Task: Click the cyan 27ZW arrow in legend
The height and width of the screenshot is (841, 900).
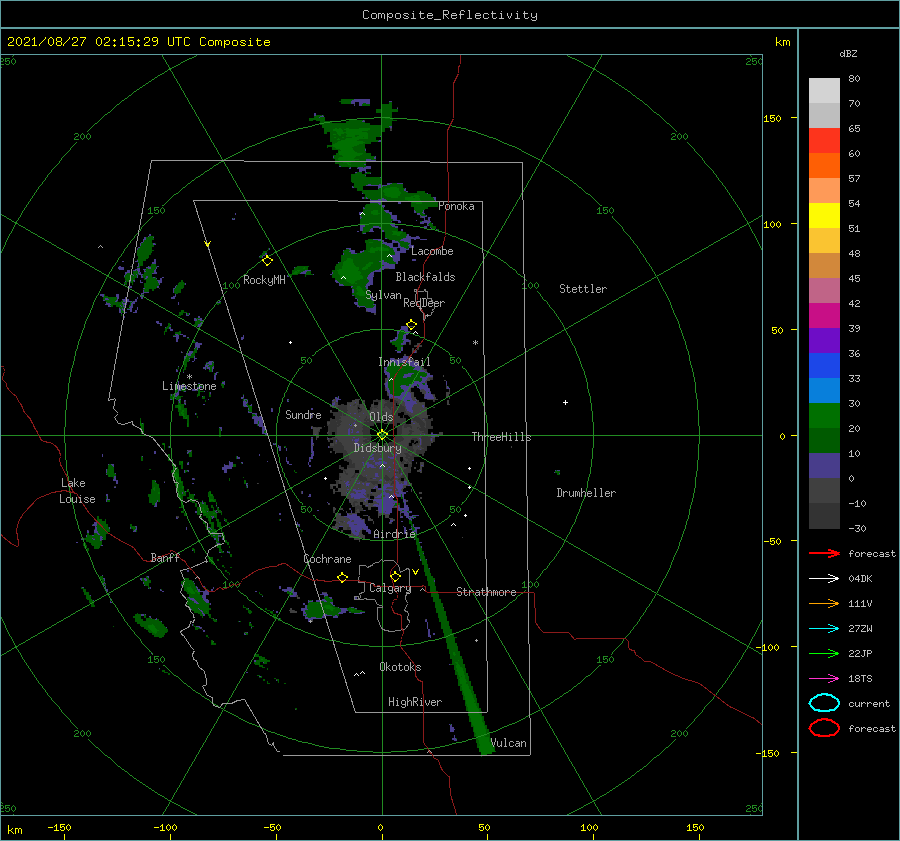Action: [824, 629]
